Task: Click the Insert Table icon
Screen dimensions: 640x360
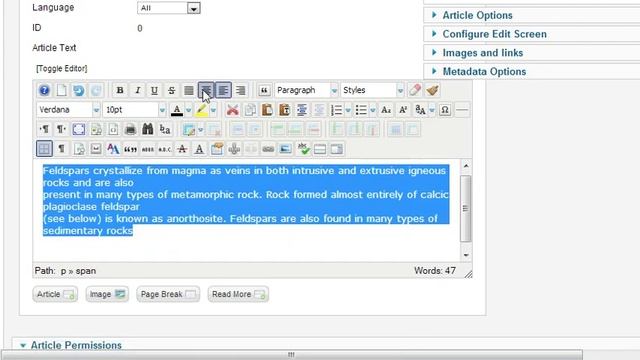Action: [x=189, y=129]
